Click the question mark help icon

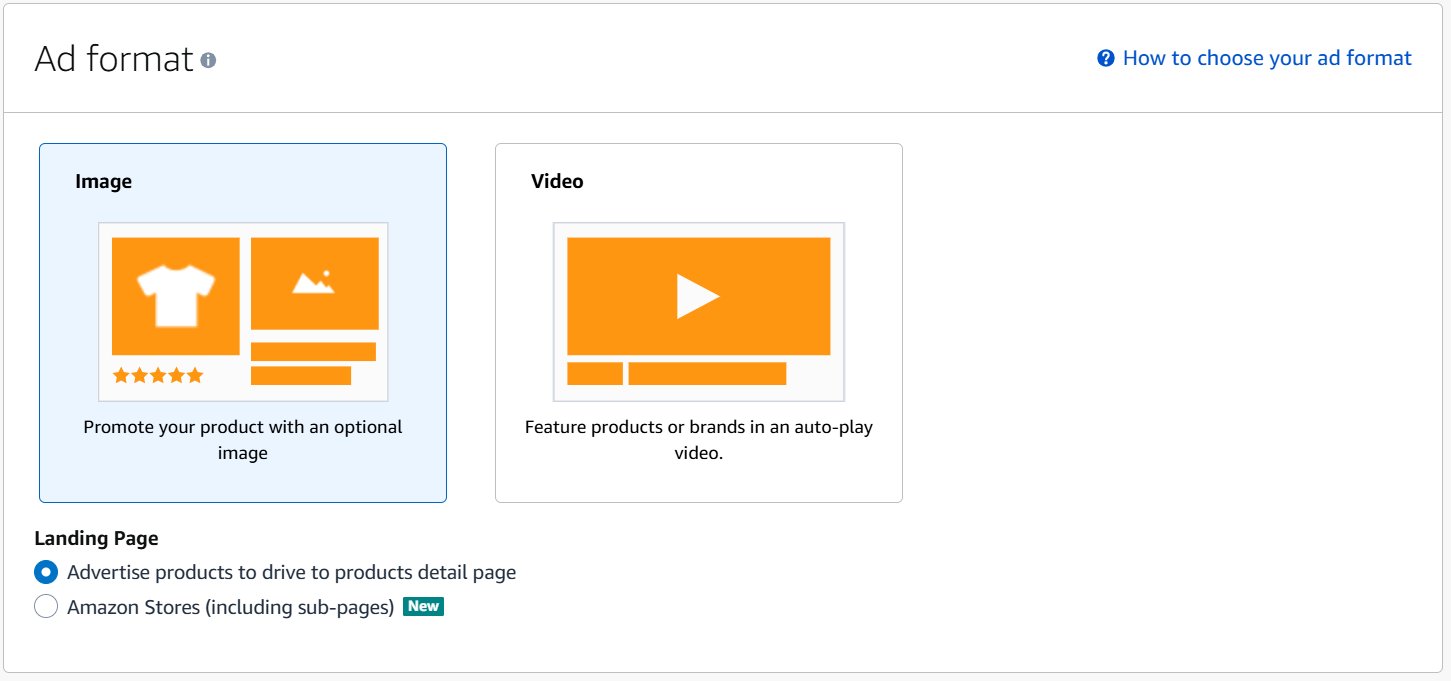click(x=1105, y=58)
